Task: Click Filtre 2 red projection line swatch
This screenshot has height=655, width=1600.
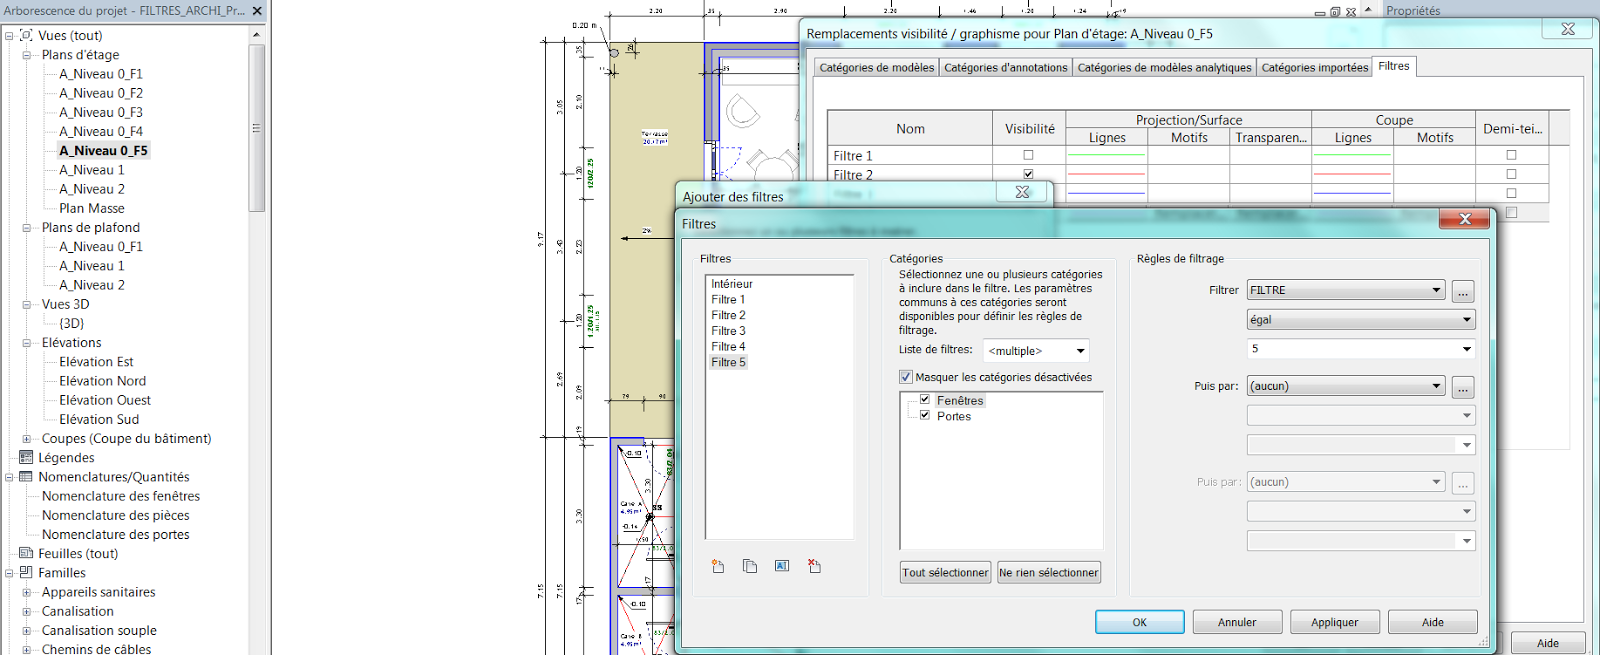Action: click(x=1106, y=174)
